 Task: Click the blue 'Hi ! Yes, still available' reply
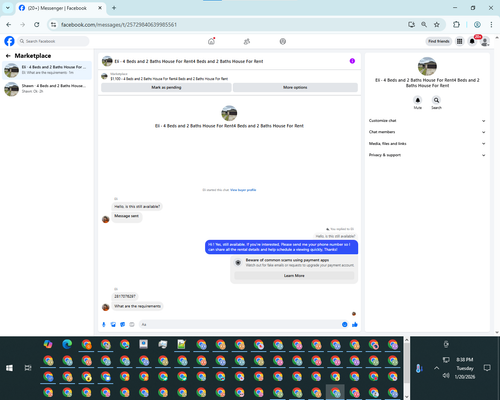tap(281, 247)
